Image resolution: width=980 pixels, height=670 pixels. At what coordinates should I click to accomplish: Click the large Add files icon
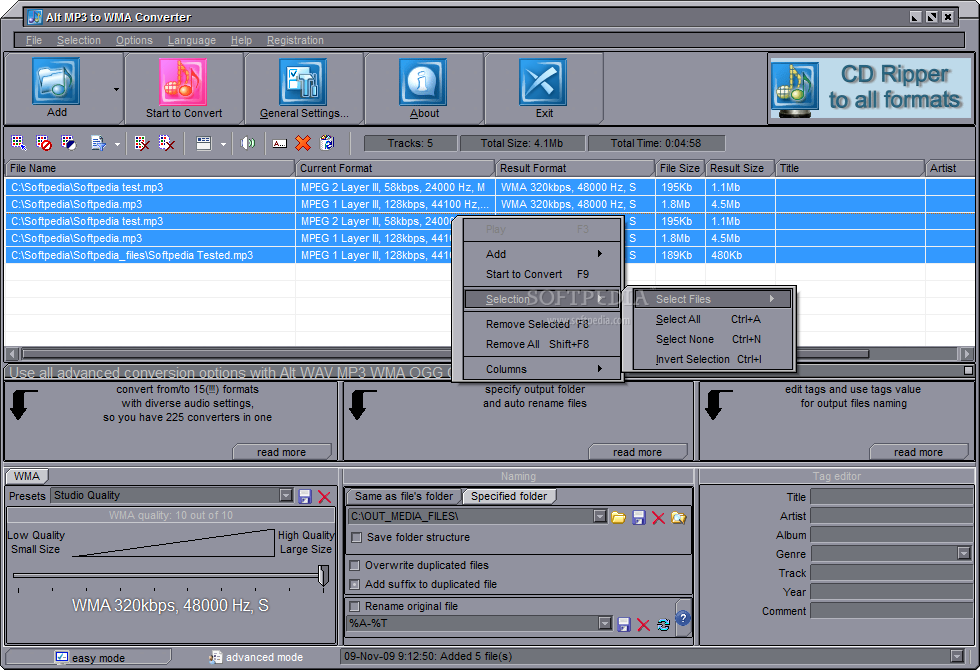coord(56,81)
